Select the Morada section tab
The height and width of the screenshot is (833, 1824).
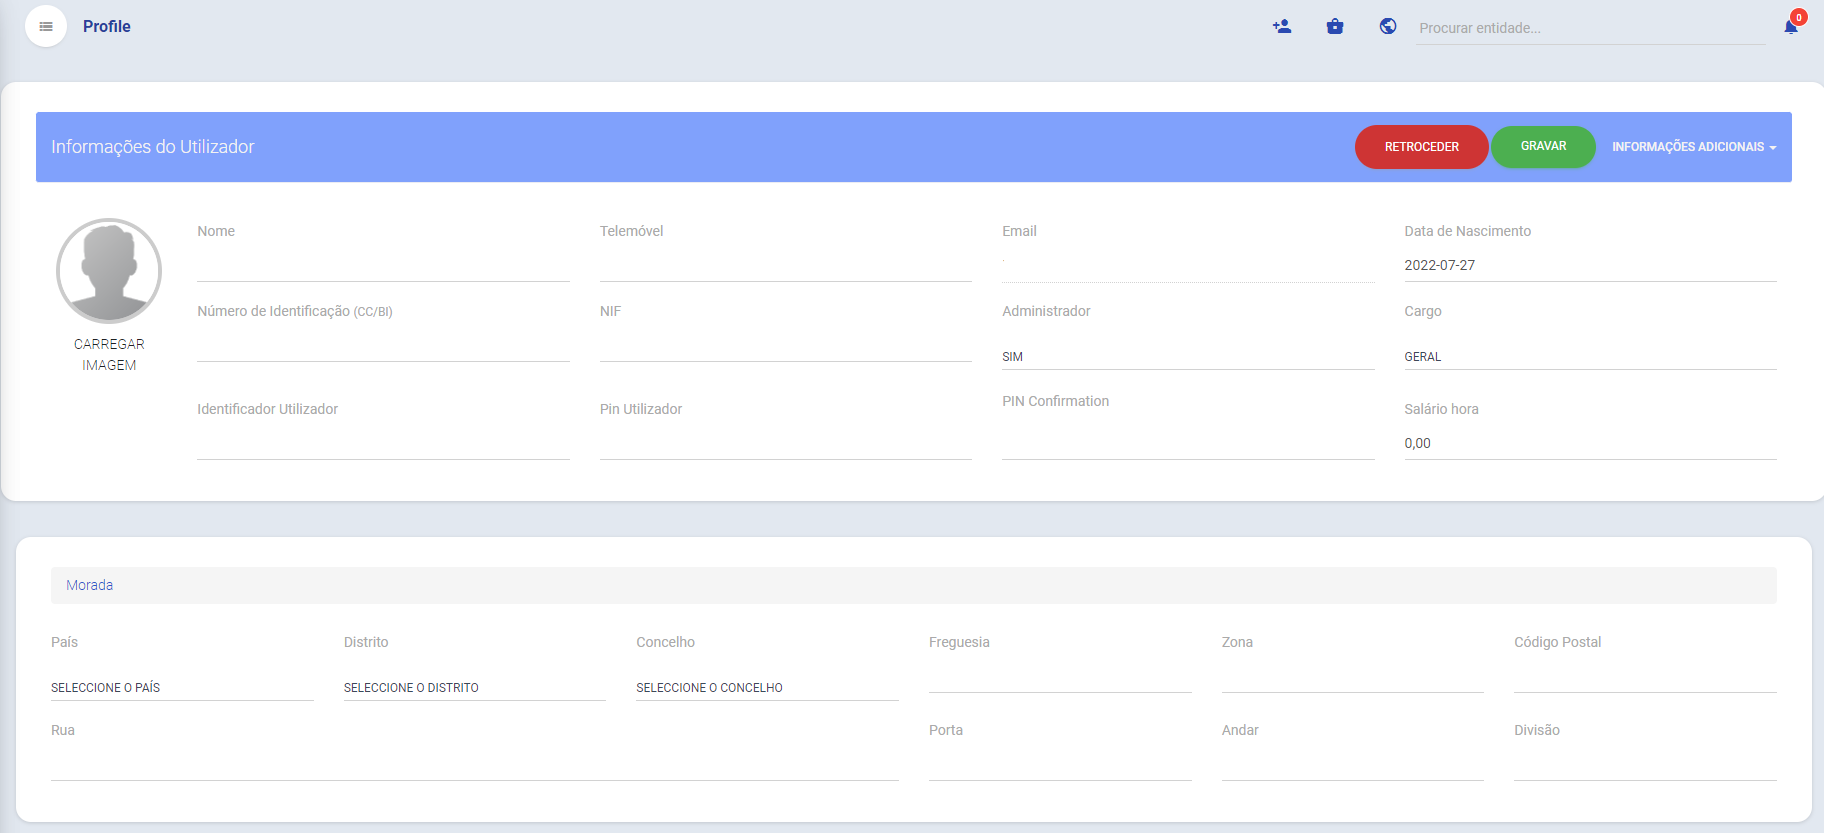coord(90,586)
